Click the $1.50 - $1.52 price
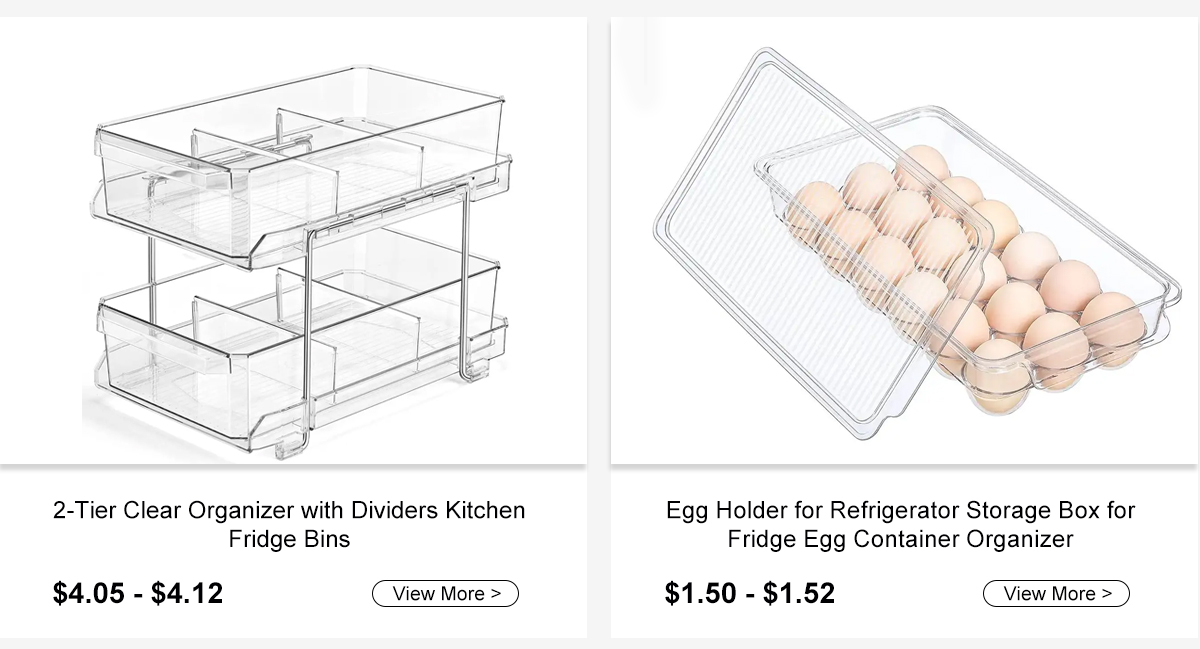This screenshot has height=649, width=1200. coord(750,593)
